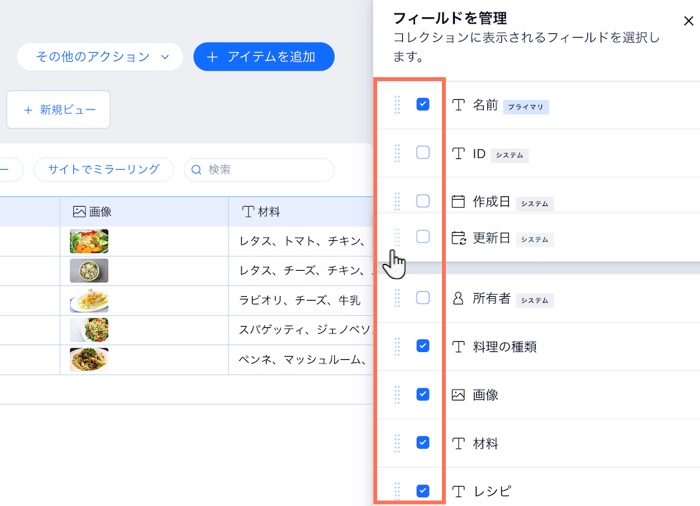Click the サイトでミラーリング button

tap(103, 170)
